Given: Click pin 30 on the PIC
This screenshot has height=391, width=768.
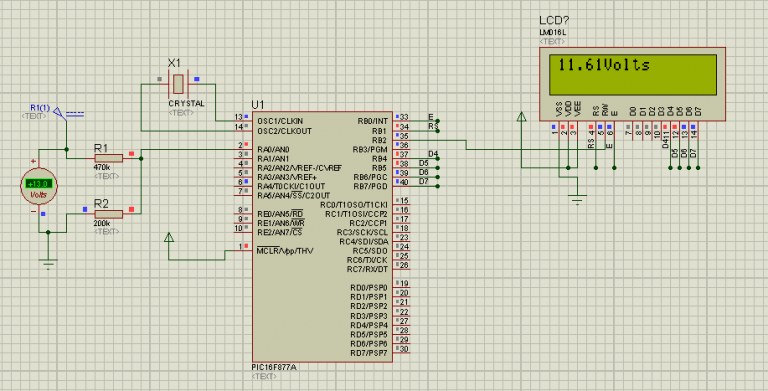Looking at the screenshot, I should 404,349.
